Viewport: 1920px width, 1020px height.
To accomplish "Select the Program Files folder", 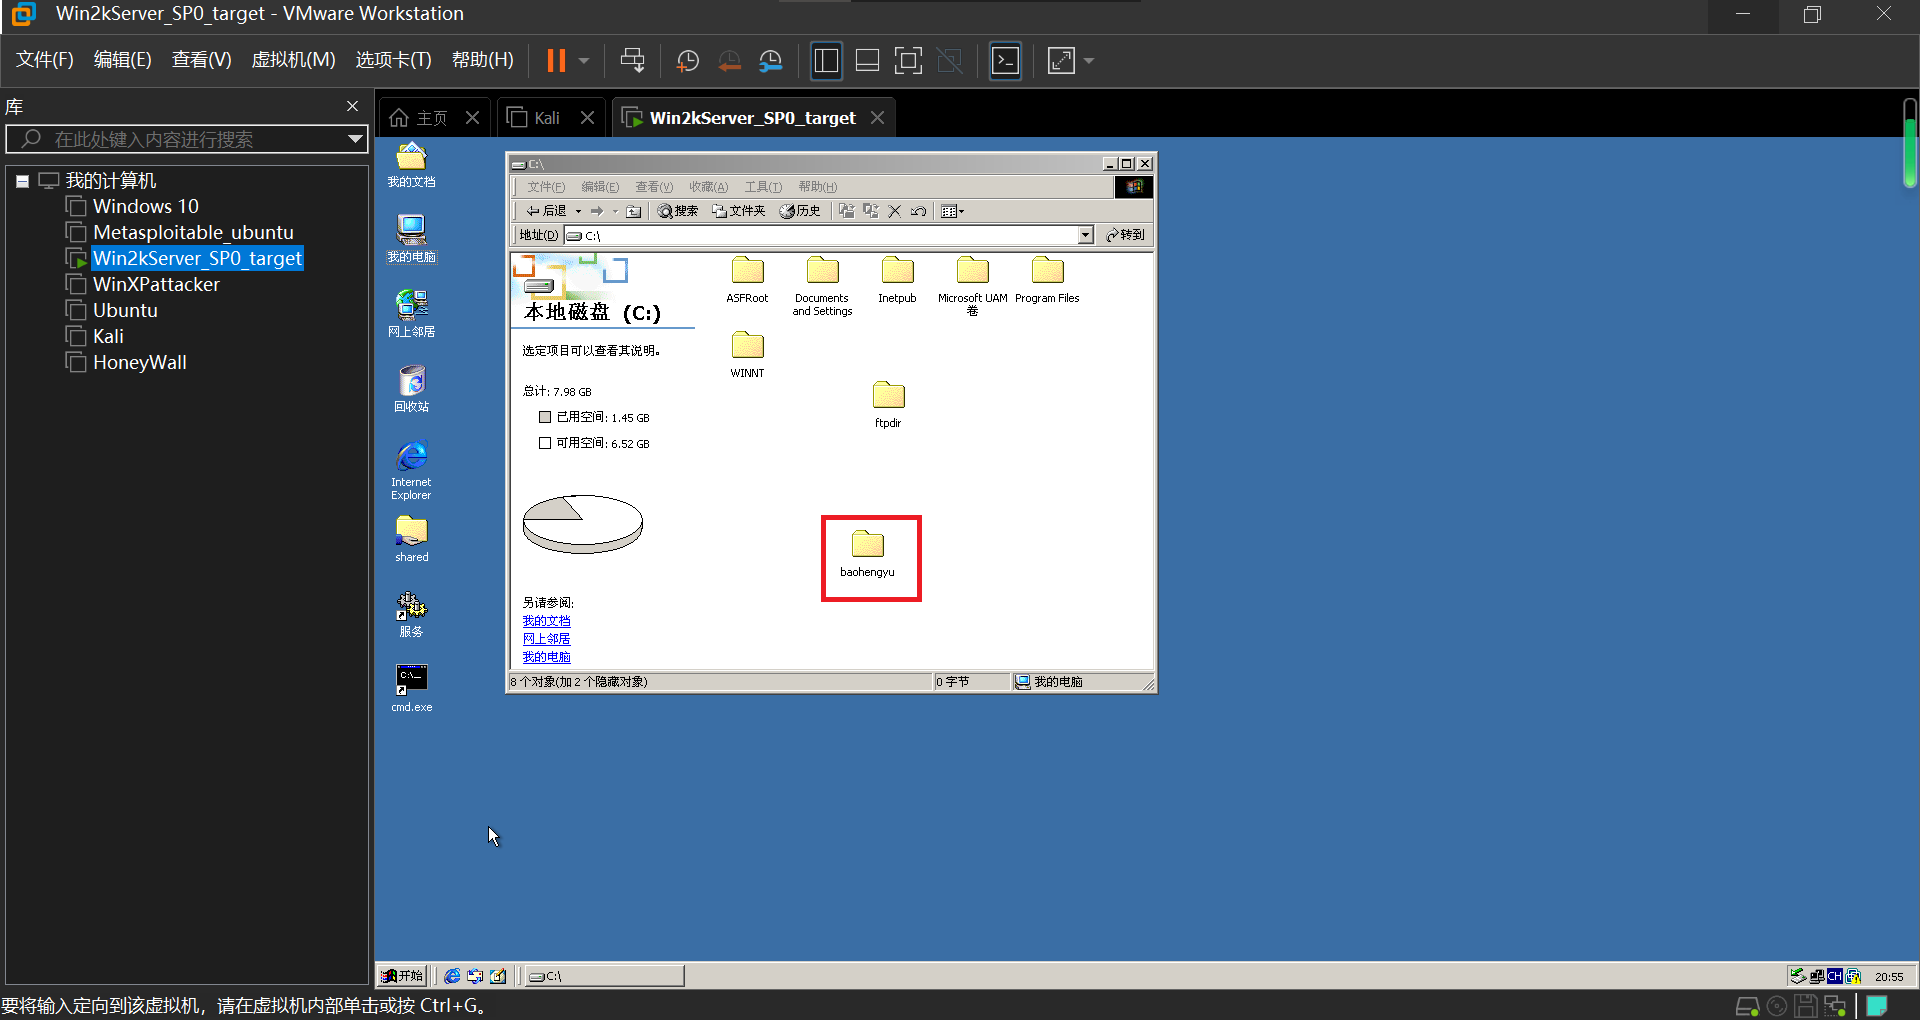I will (x=1047, y=280).
